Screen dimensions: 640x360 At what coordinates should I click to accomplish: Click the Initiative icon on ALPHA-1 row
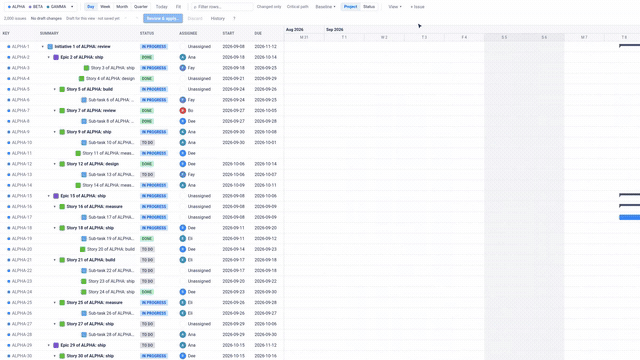tap(50, 47)
